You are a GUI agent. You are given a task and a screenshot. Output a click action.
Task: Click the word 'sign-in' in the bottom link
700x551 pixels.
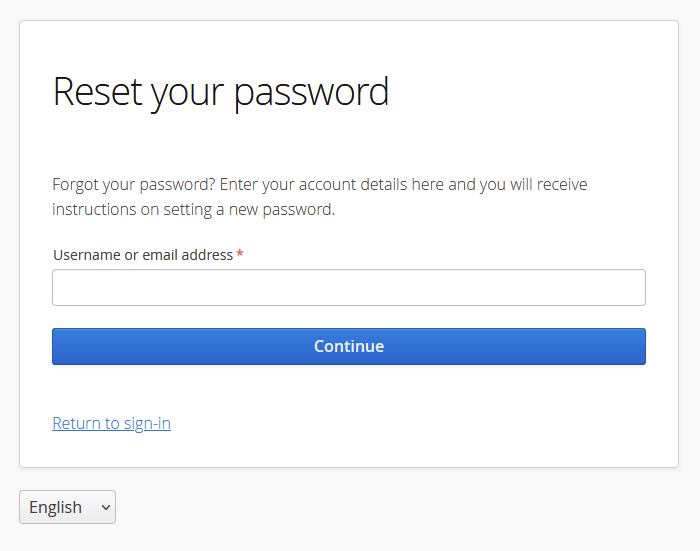click(147, 423)
